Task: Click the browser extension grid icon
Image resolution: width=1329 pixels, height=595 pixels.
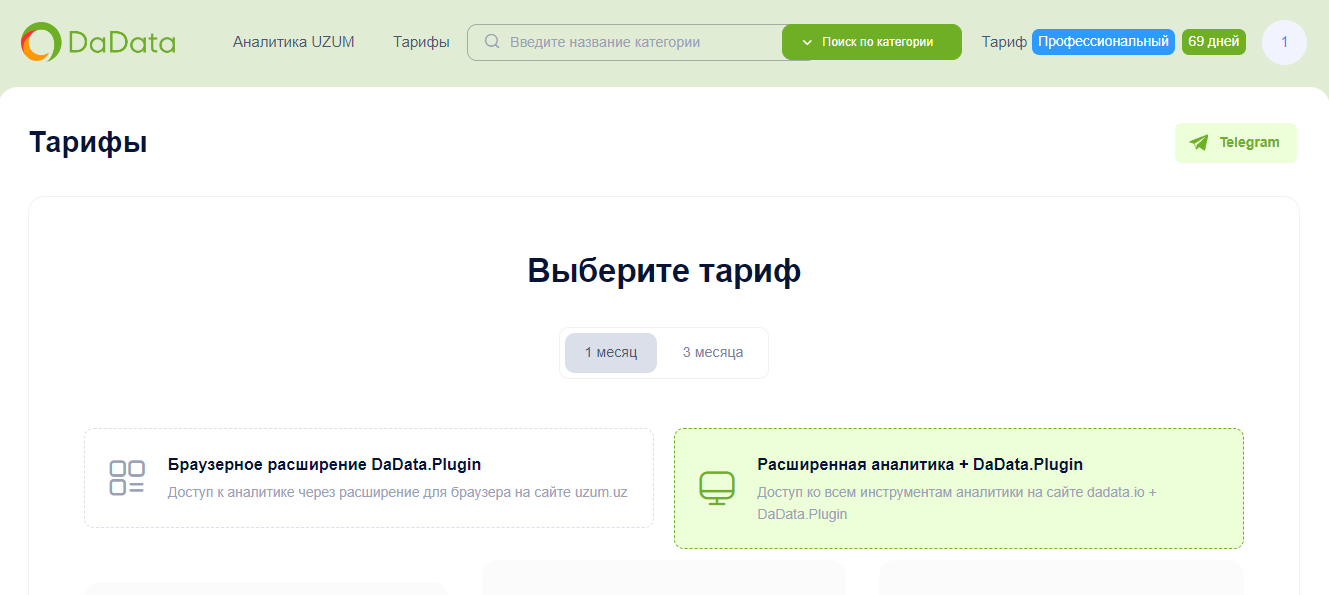Action: [x=127, y=478]
